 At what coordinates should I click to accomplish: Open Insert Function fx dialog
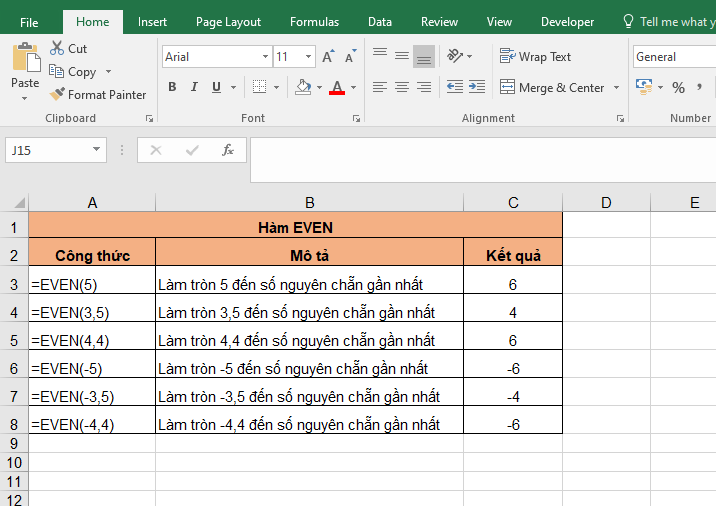coord(228,150)
